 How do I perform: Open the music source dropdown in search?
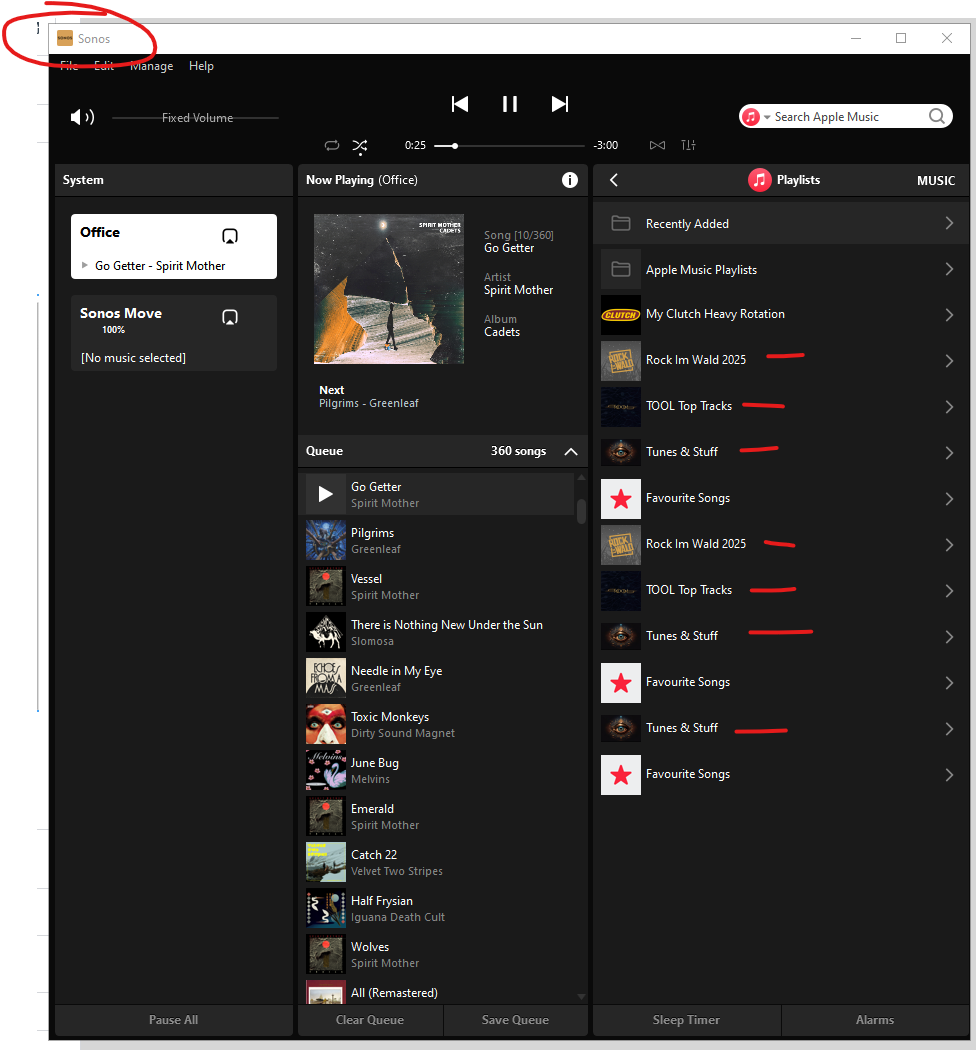[767, 117]
